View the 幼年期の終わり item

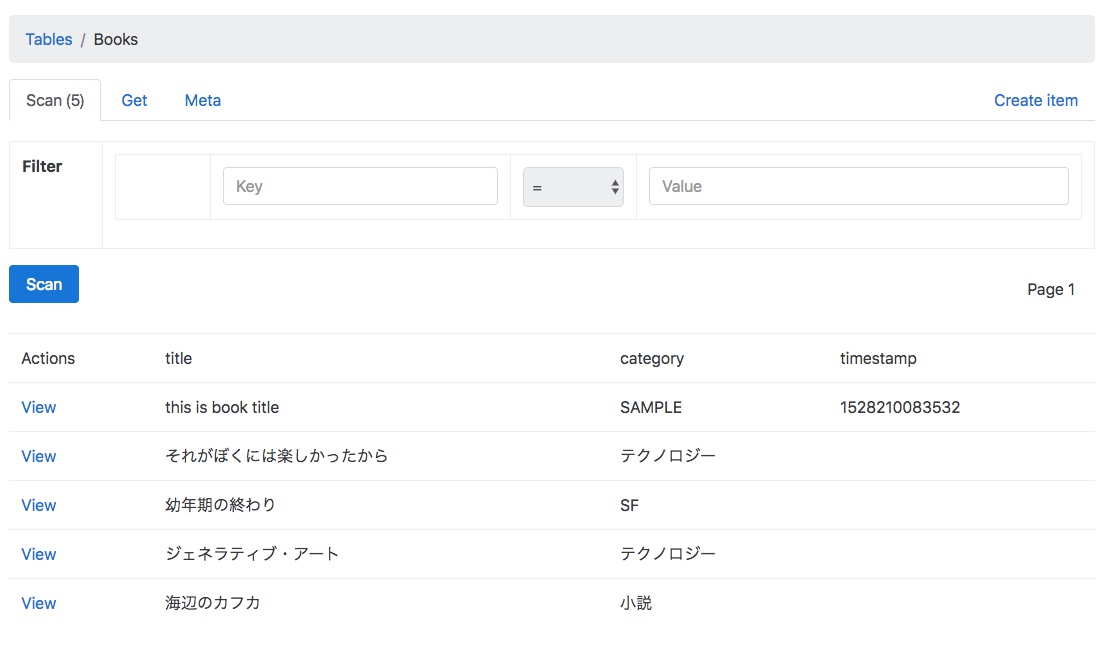39,505
